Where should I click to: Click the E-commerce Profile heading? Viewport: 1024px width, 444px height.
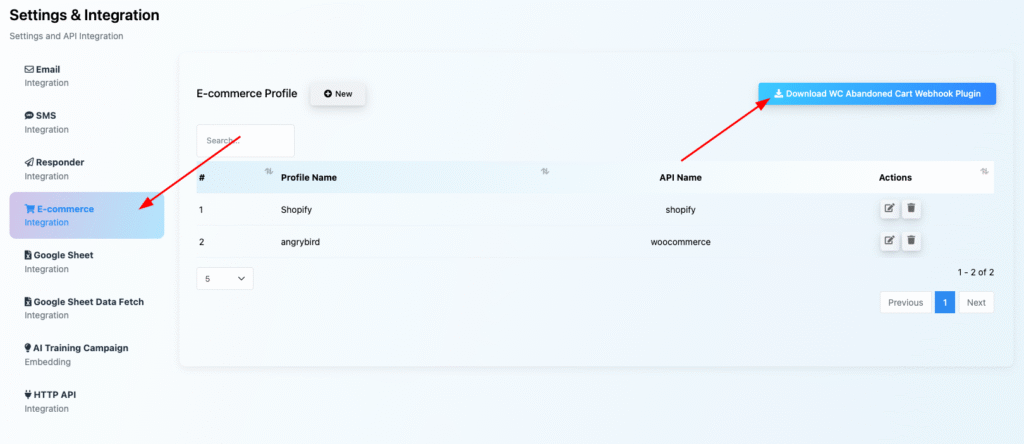pyautogui.click(x=247, y=93)
